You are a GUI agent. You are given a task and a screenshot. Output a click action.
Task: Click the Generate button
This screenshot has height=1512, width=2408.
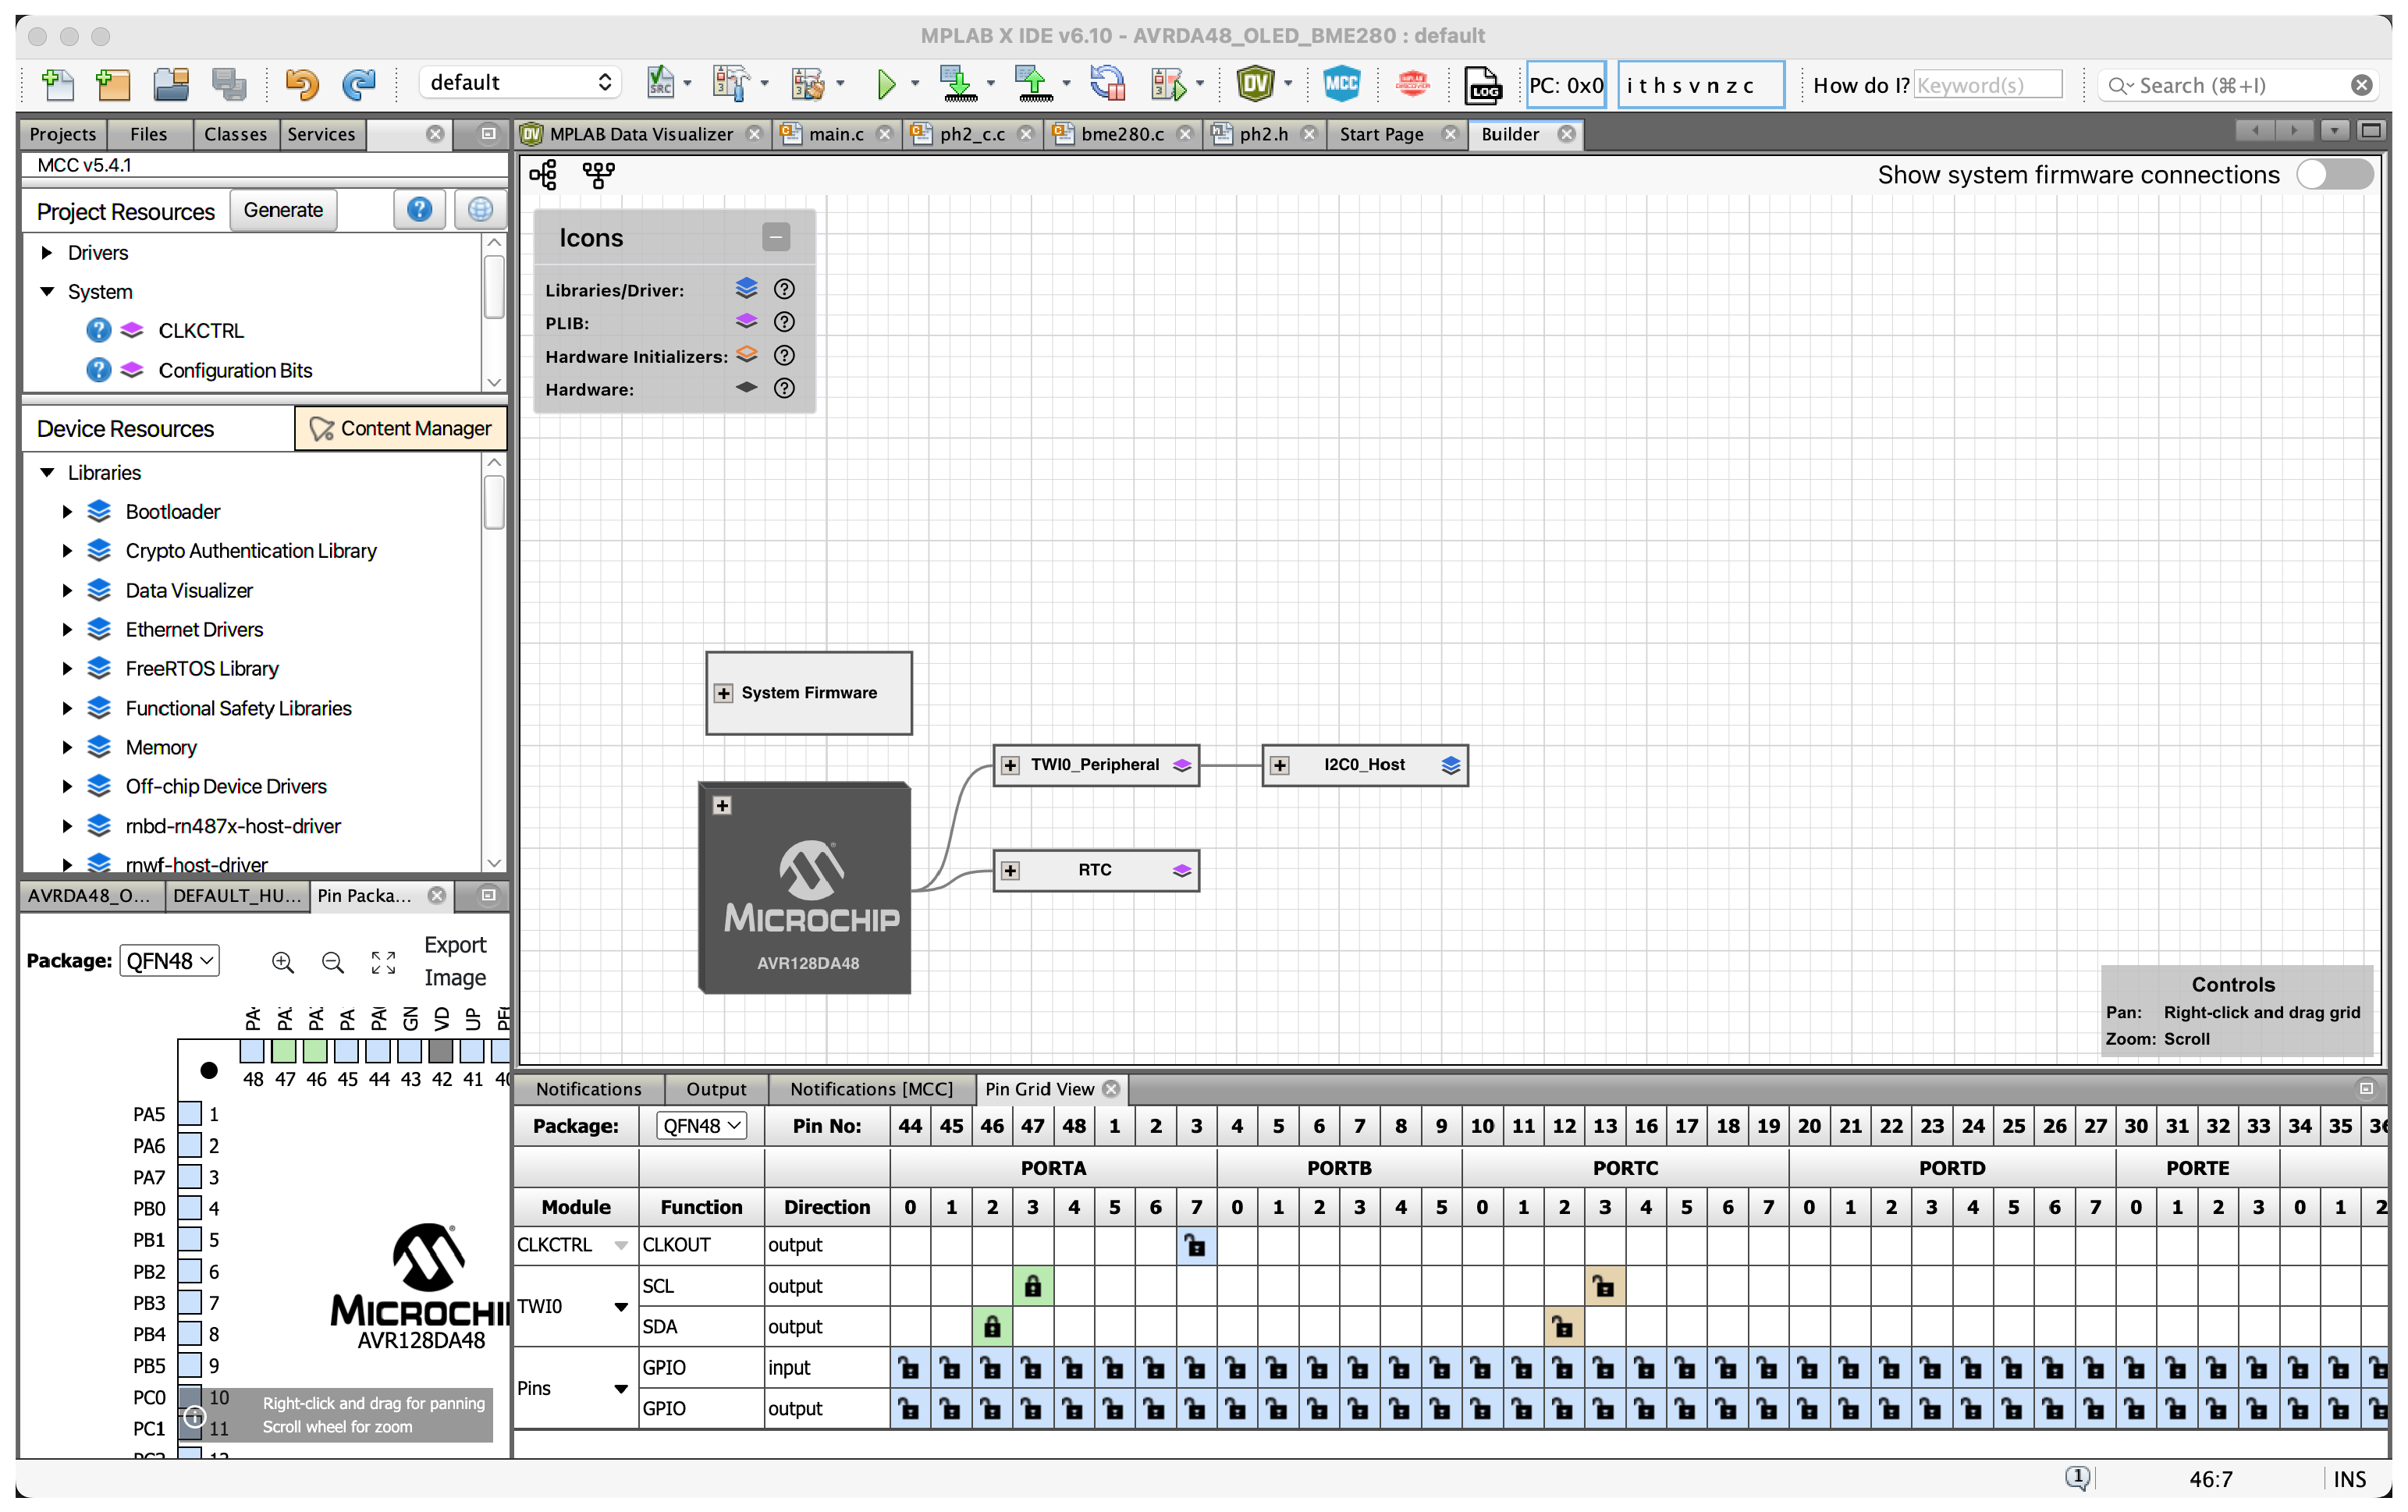[283, 210]
